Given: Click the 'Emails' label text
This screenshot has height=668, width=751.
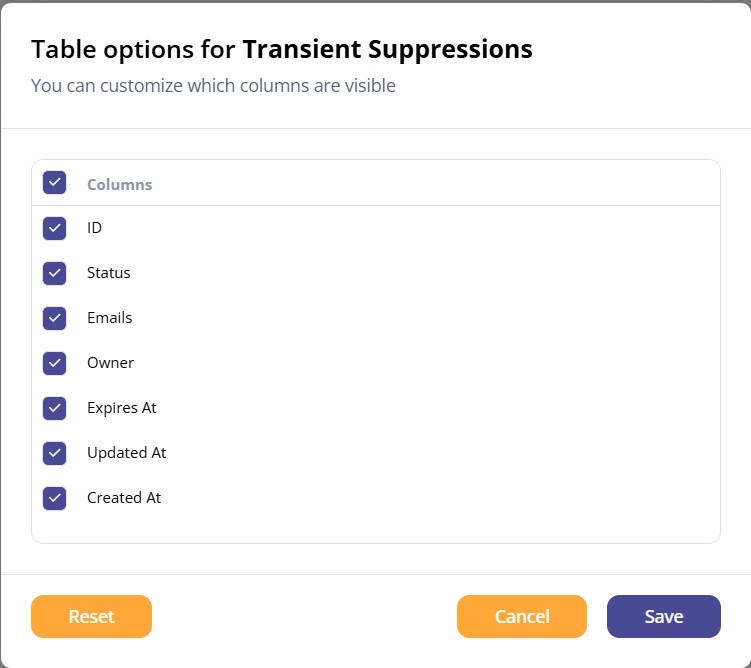Looking at the screenshot, I should click(x=110, y=318).
